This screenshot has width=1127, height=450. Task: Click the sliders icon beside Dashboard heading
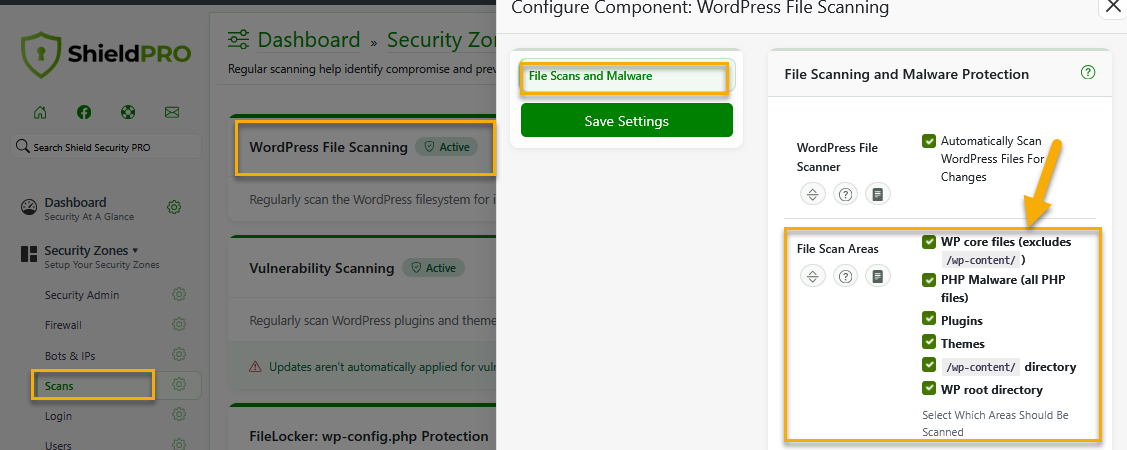point(239,40)
